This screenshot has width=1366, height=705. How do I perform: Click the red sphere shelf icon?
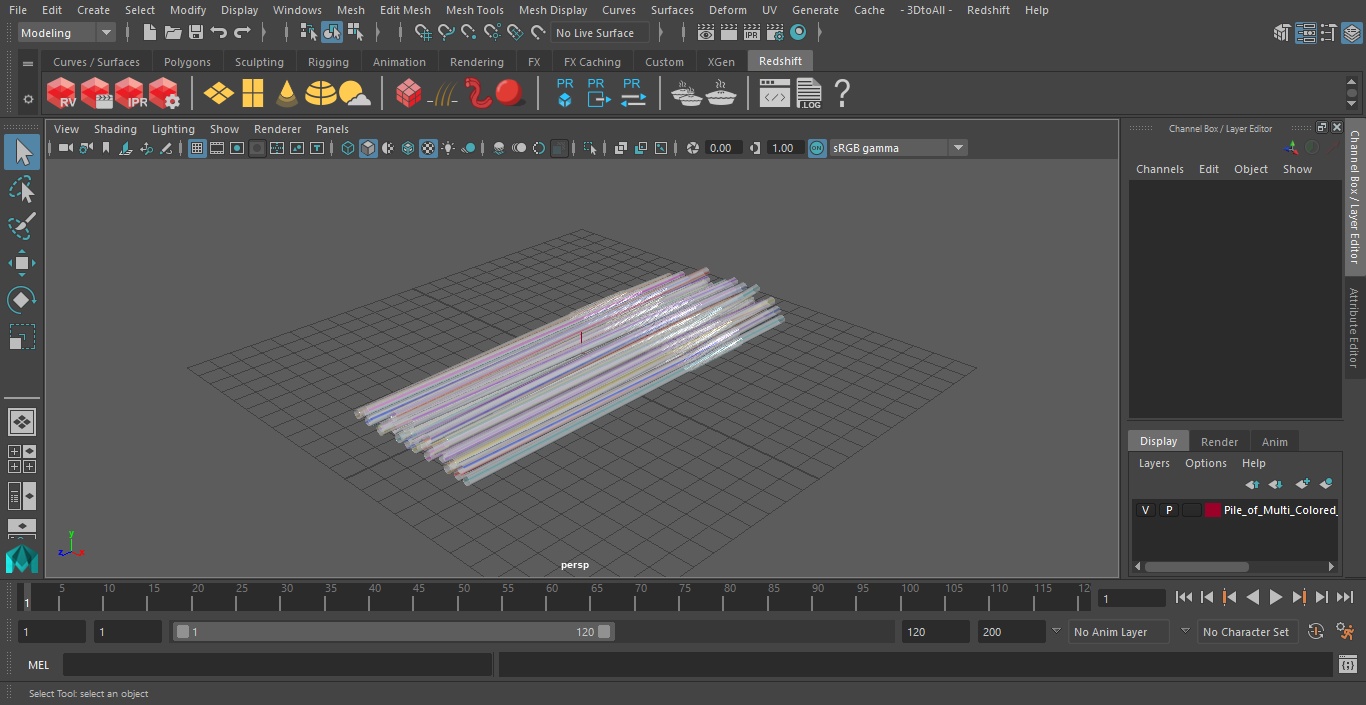pyautogui.click(x=510, y=94)
